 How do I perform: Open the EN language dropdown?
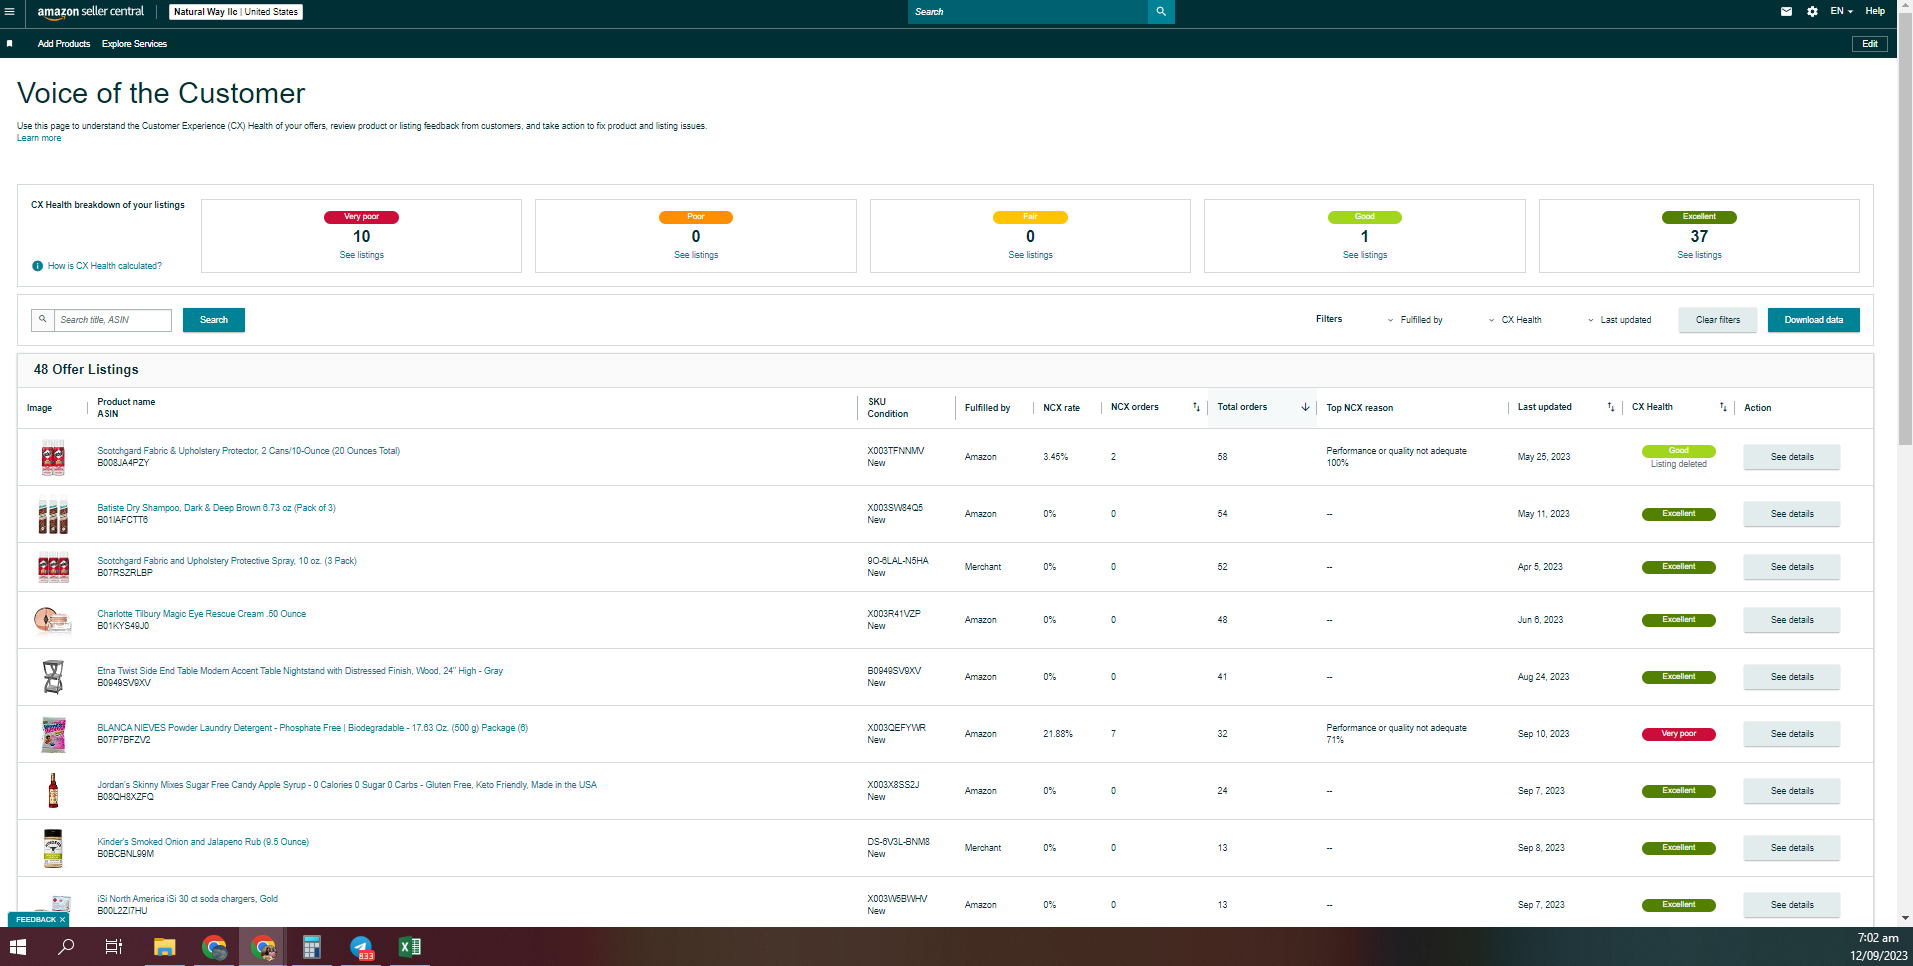[1841, 12]
